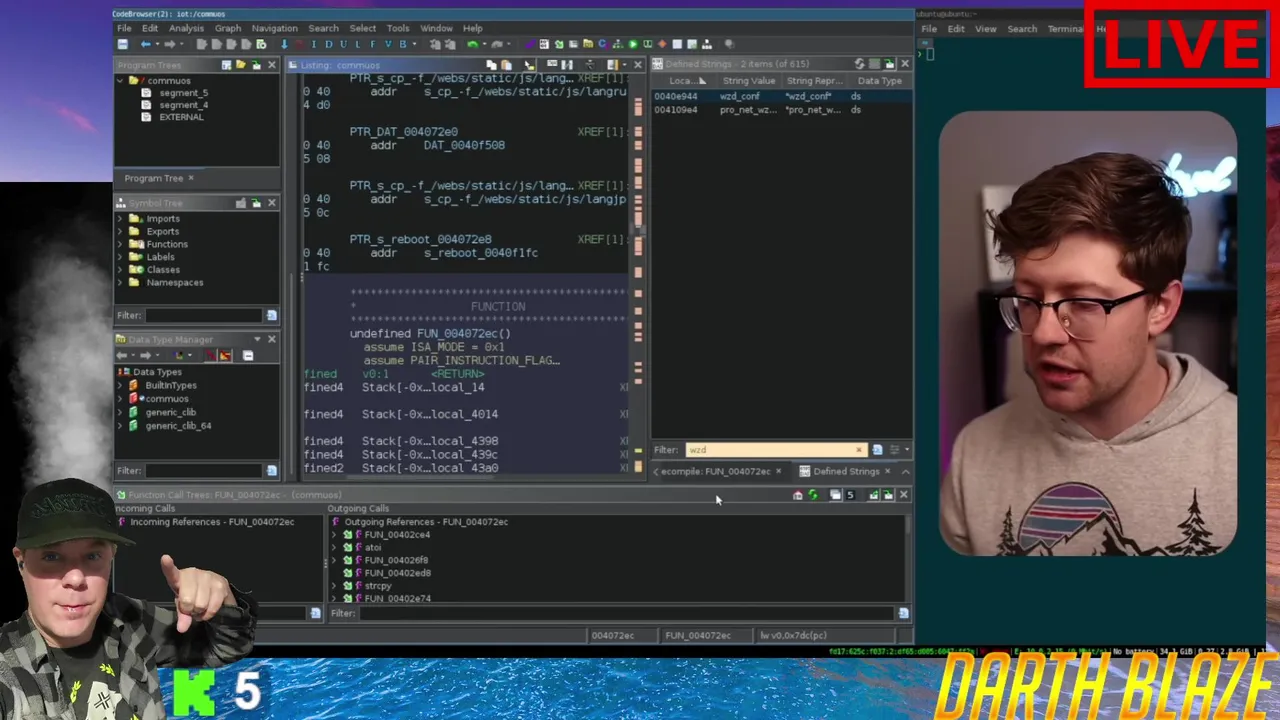Click the 'U' next undefined navigation icon

(x=343, y=44)
